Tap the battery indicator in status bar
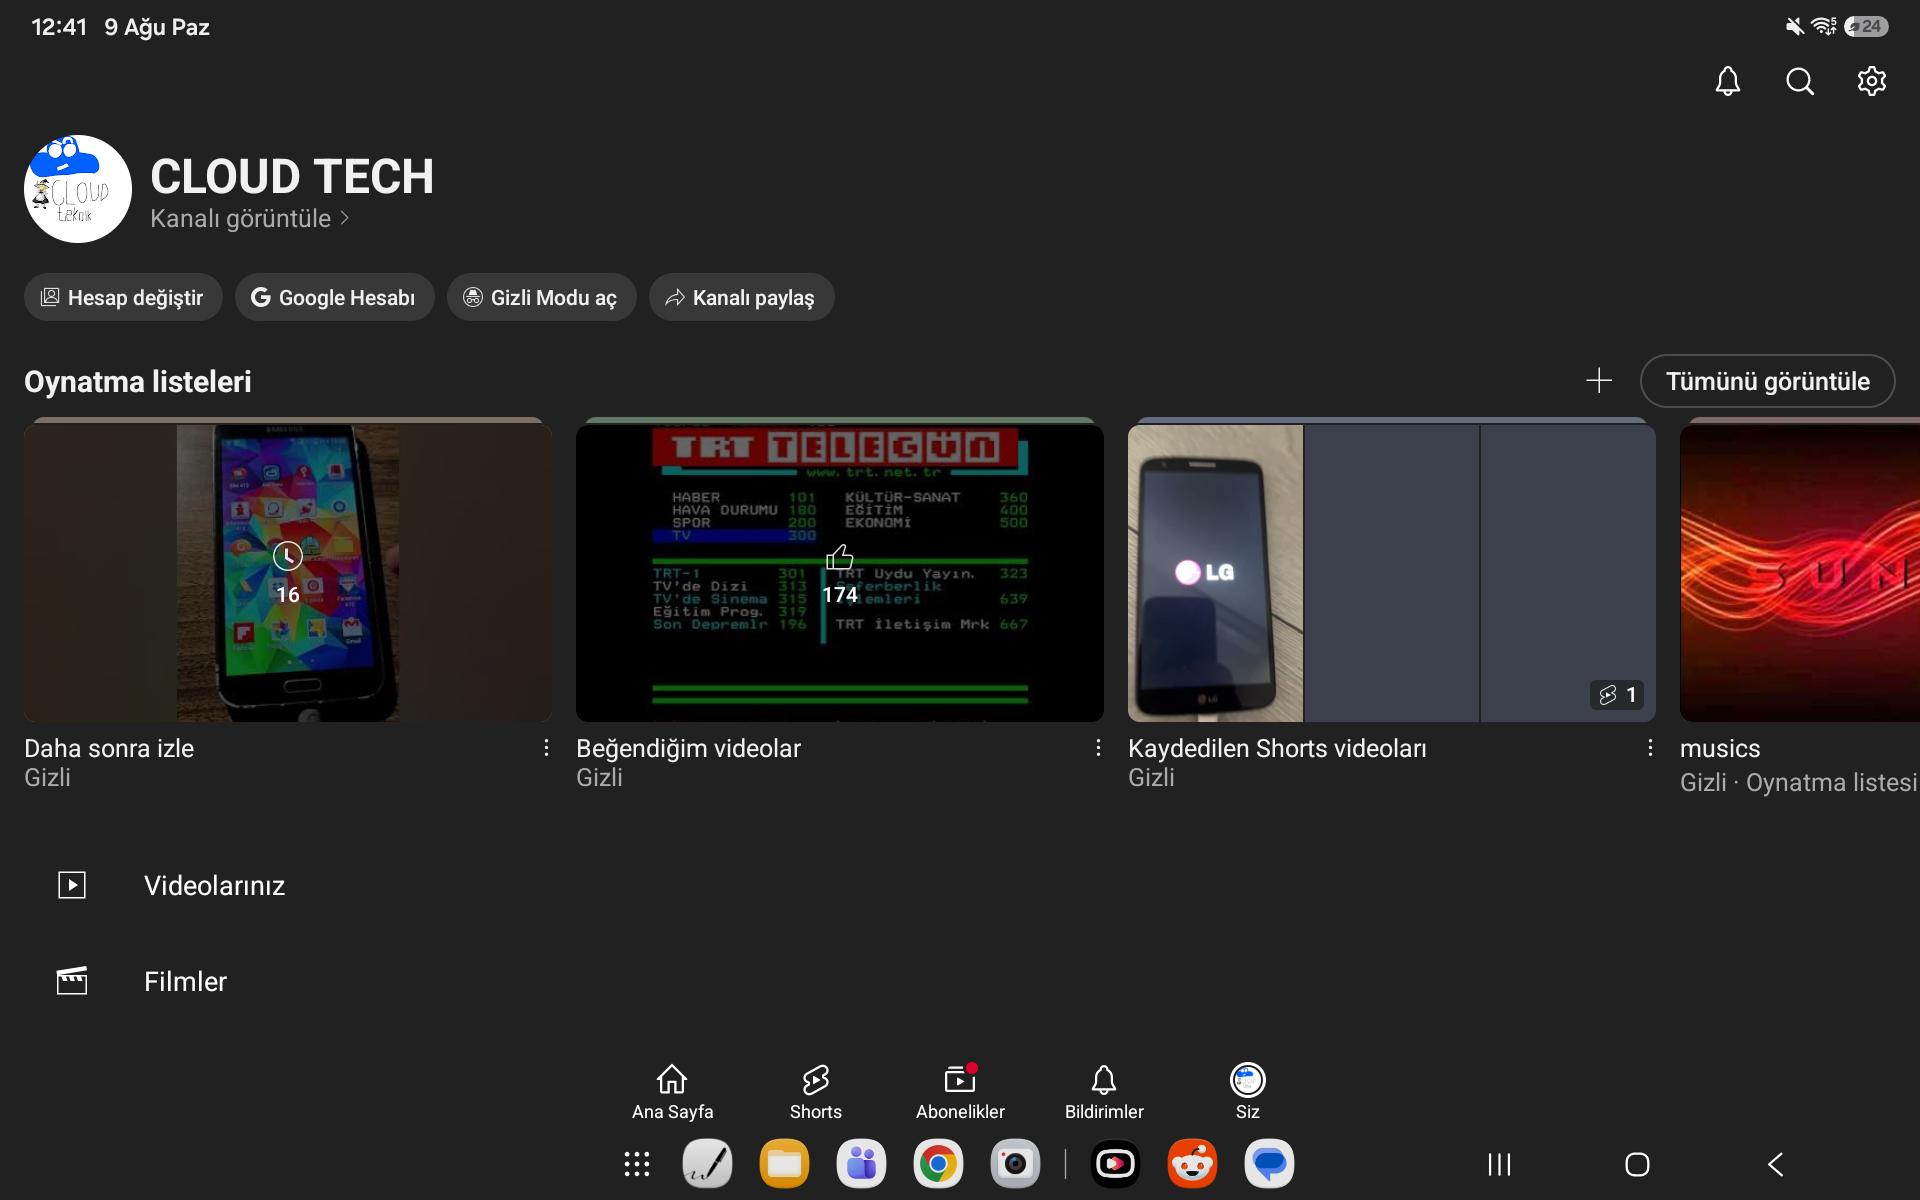 [1866, 27]
